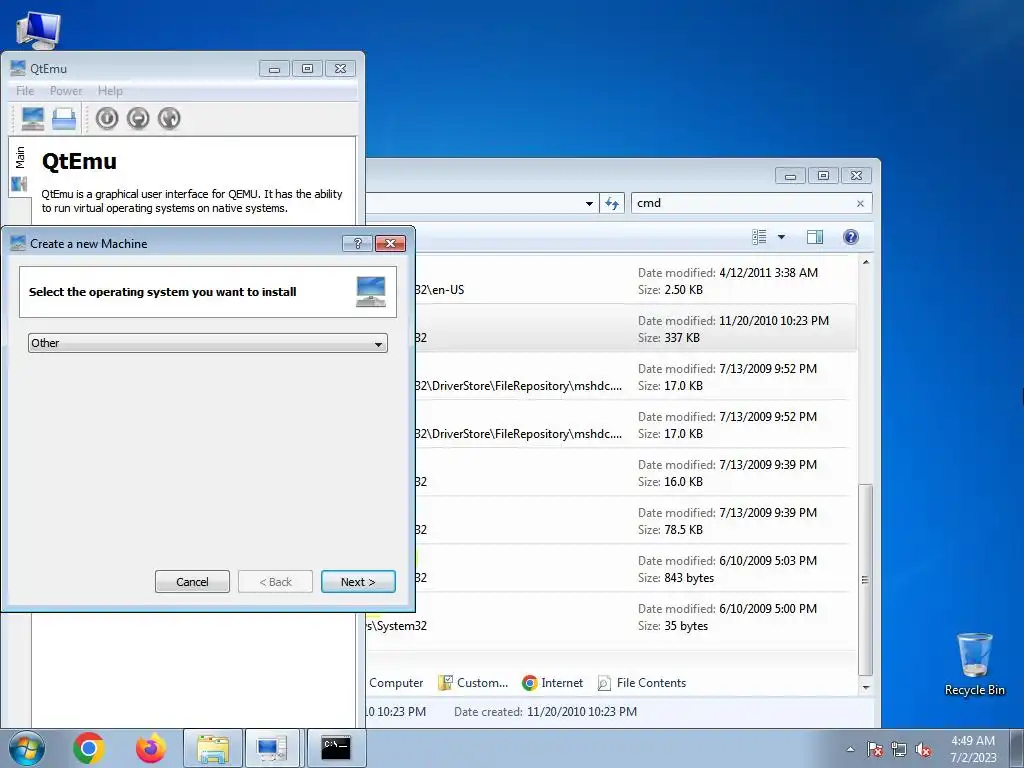Viewport: 1024px width, 768px height.
Task: Click the taskbar clock showing 4:49 AM
Action: click(973, 749)
